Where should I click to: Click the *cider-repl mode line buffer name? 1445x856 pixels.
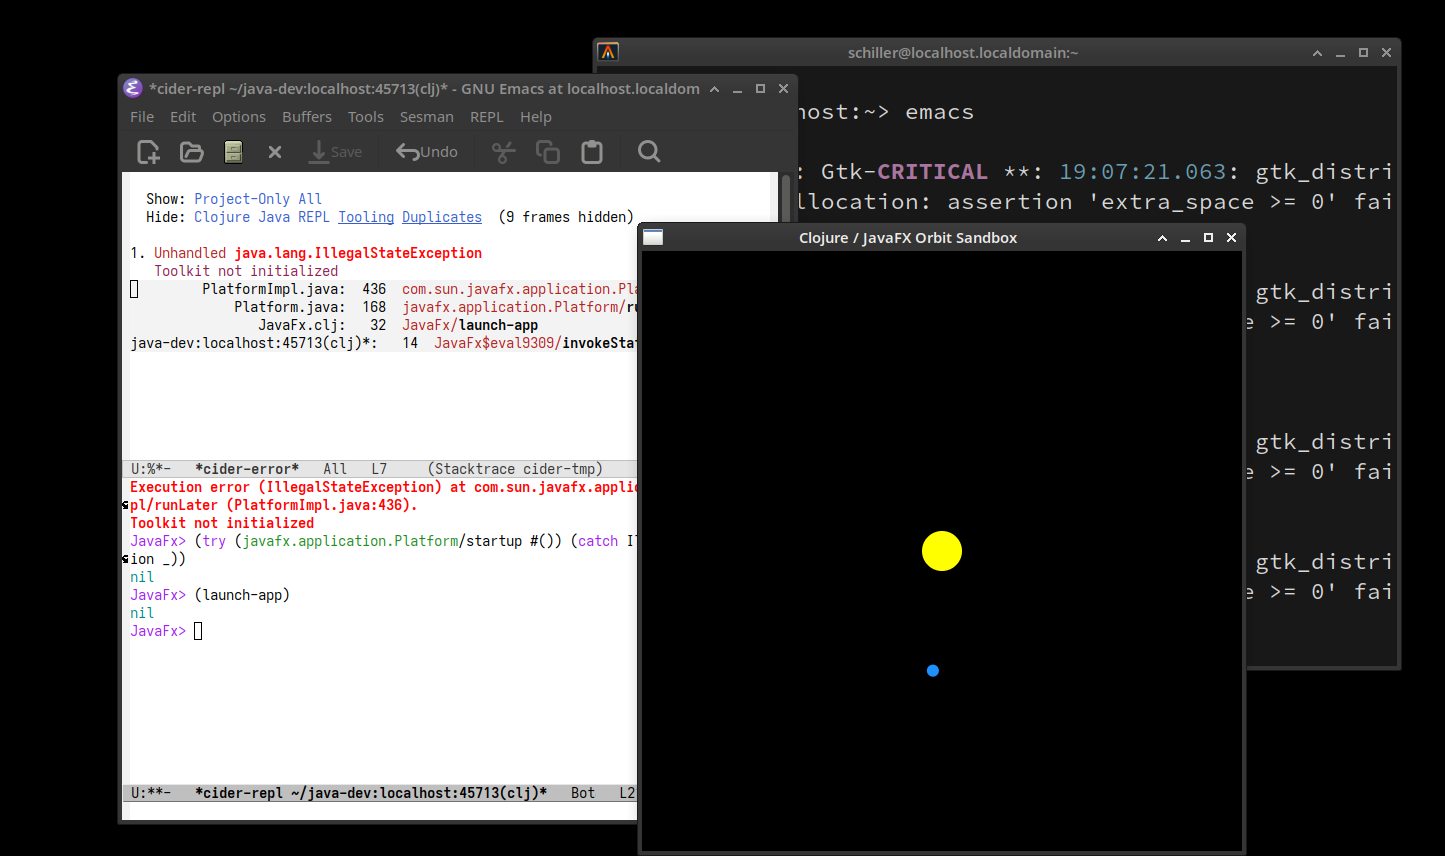(371, 793)
